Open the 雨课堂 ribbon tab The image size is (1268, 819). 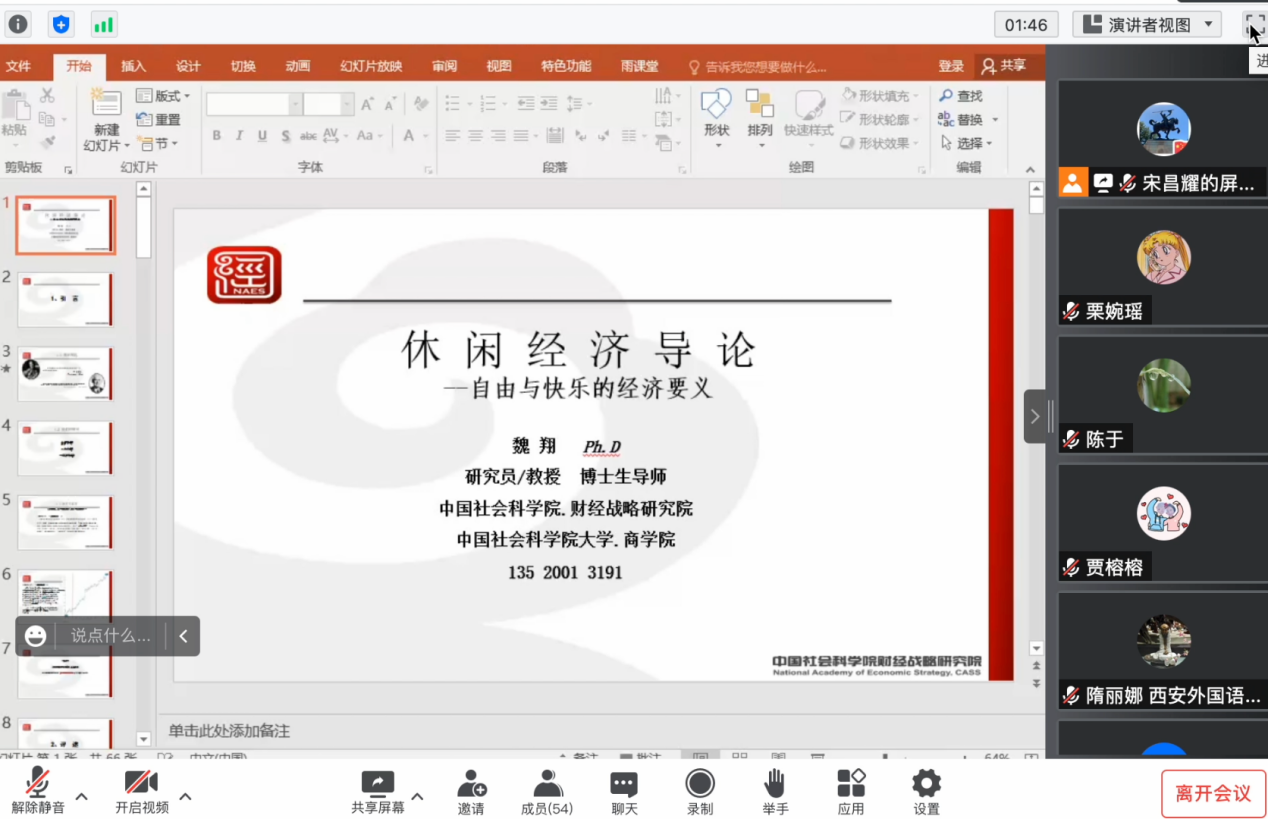coord(634,66)
